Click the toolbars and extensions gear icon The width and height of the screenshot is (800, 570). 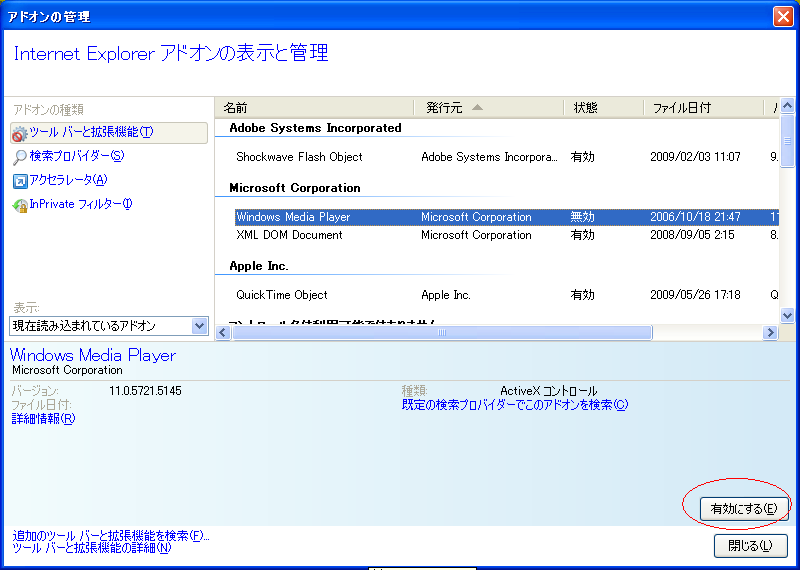click(19, 134)
